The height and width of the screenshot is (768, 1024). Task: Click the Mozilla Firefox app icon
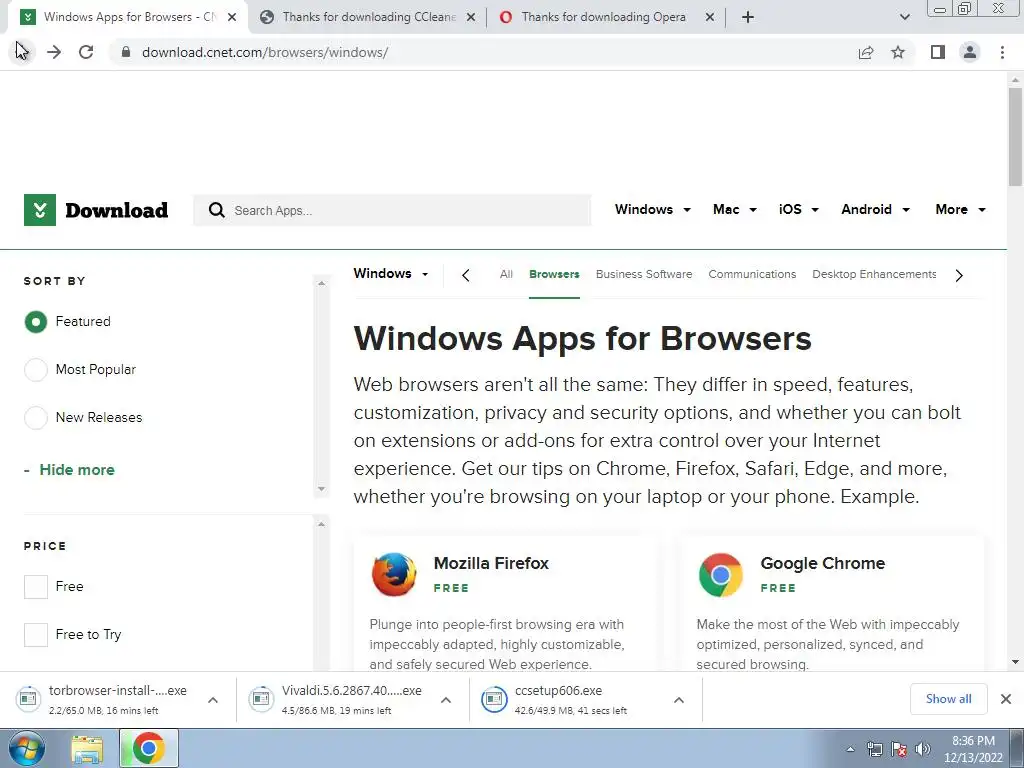pos(394,575)
